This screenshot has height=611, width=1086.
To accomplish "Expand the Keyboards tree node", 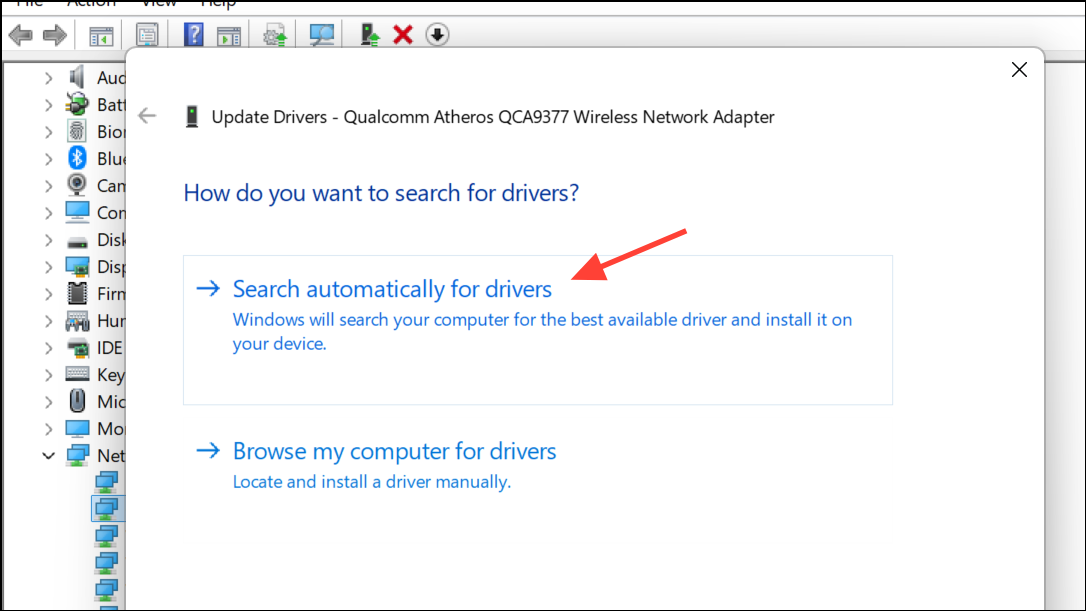I will pyautogui.click(x=48, y=375).
